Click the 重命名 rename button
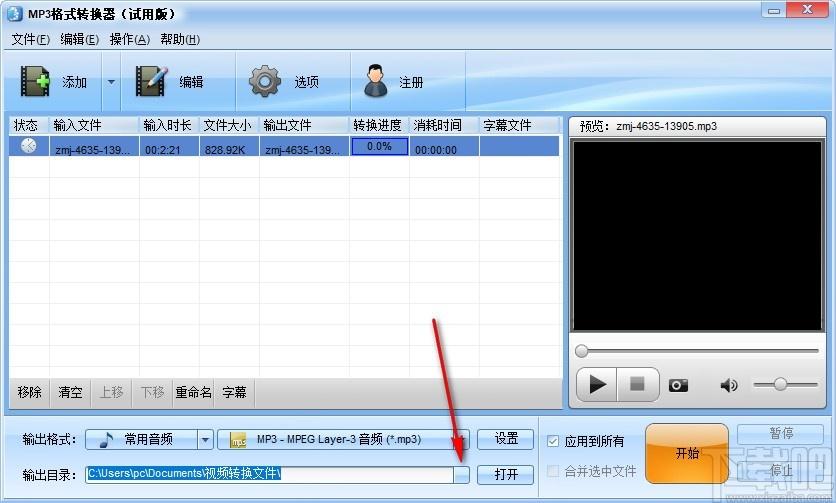 194,393
